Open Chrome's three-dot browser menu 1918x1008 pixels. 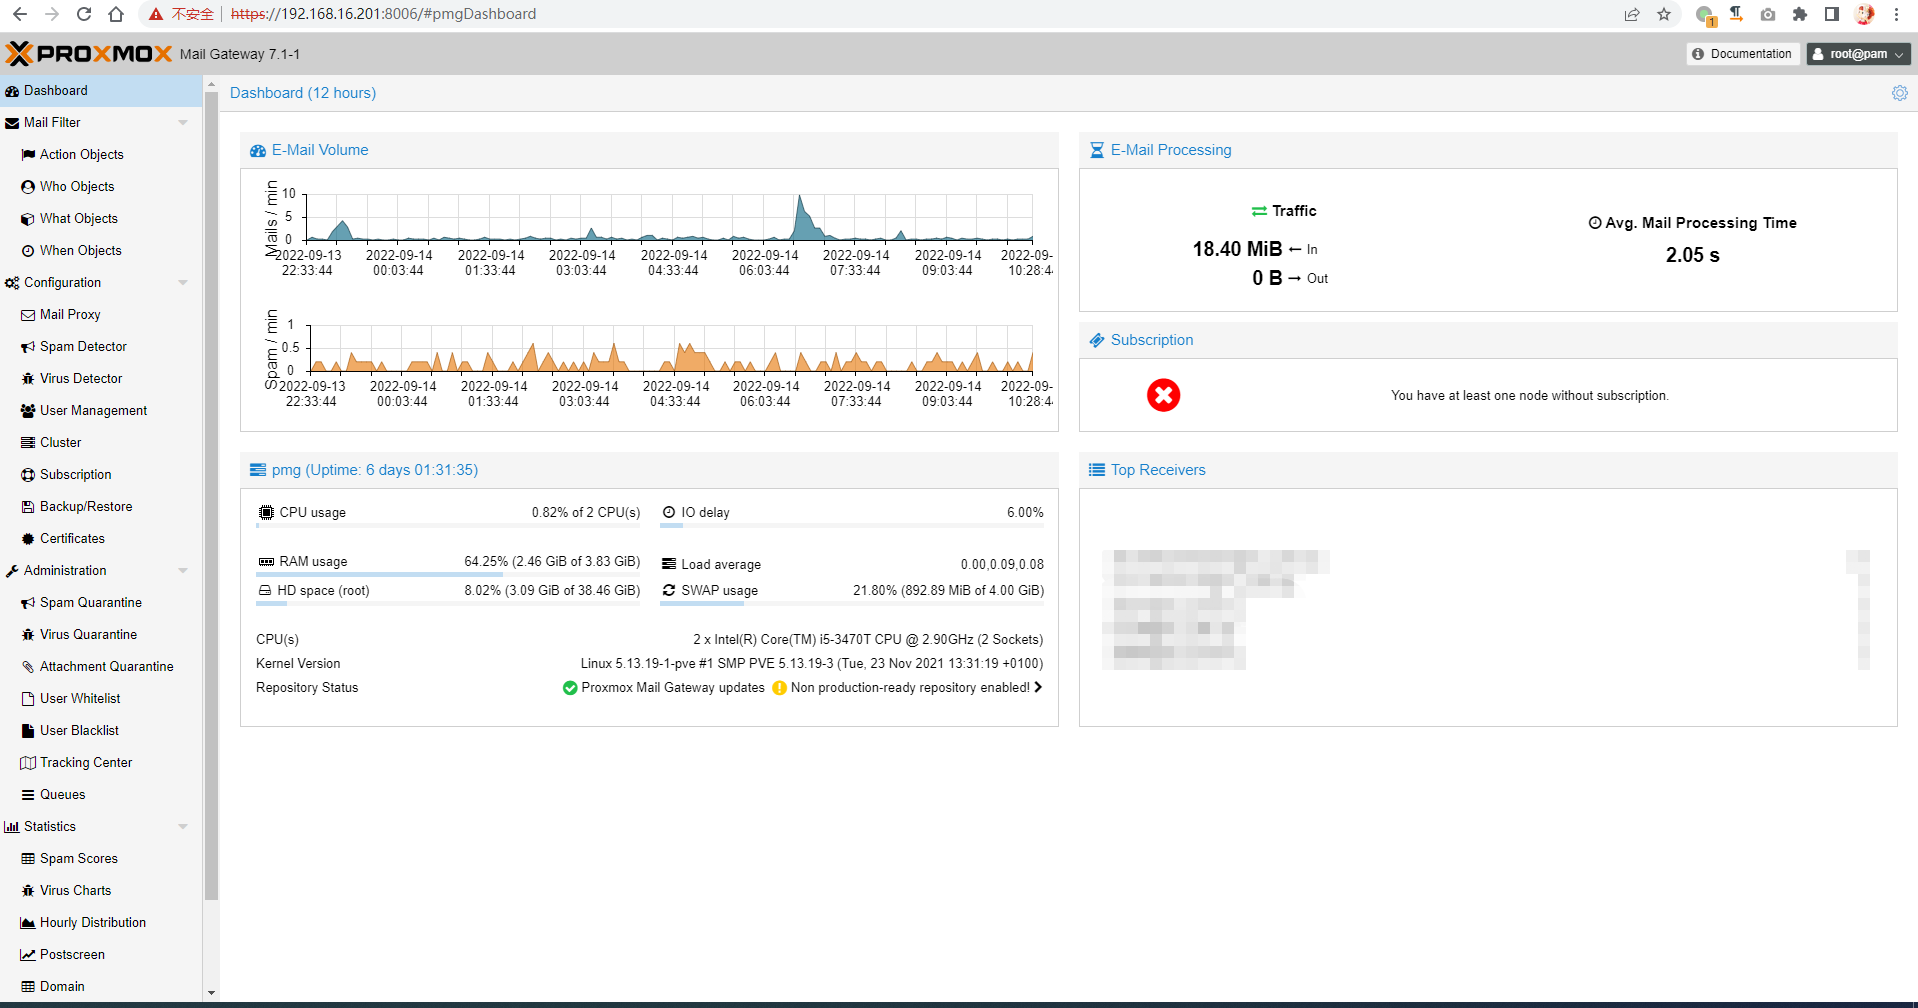1897,14
